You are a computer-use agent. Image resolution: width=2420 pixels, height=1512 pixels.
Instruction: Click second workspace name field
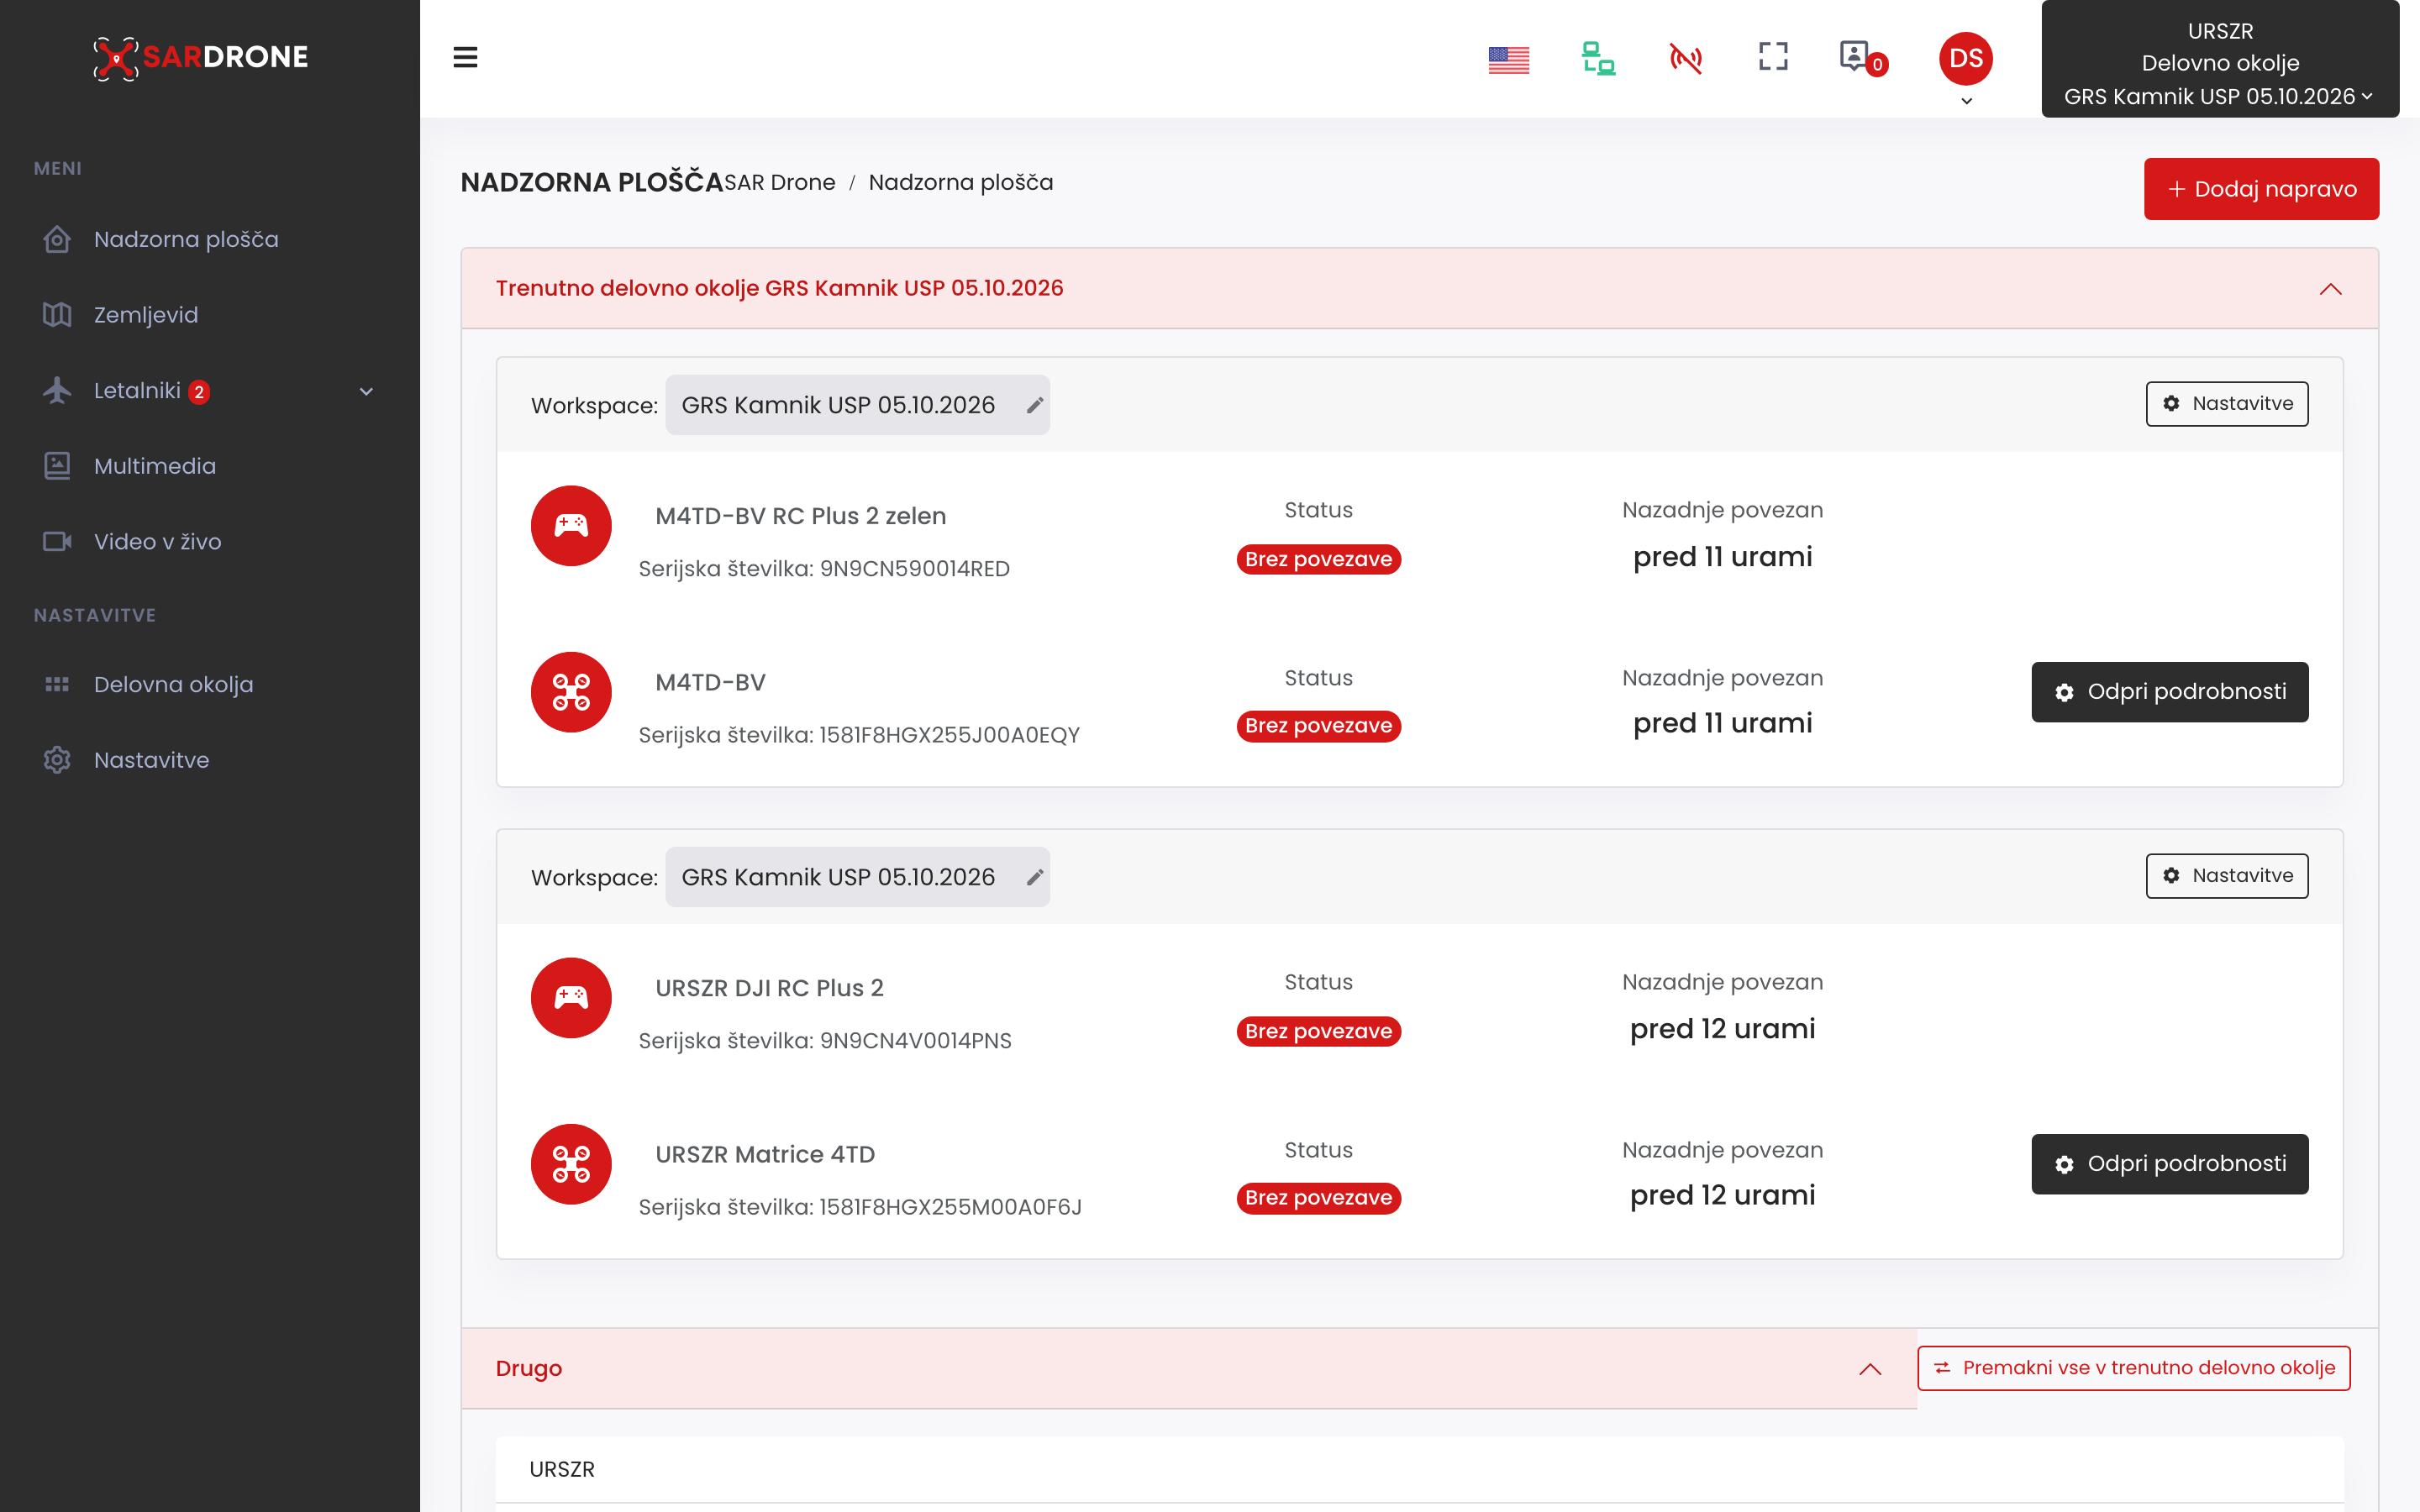[x=857, y=877]
